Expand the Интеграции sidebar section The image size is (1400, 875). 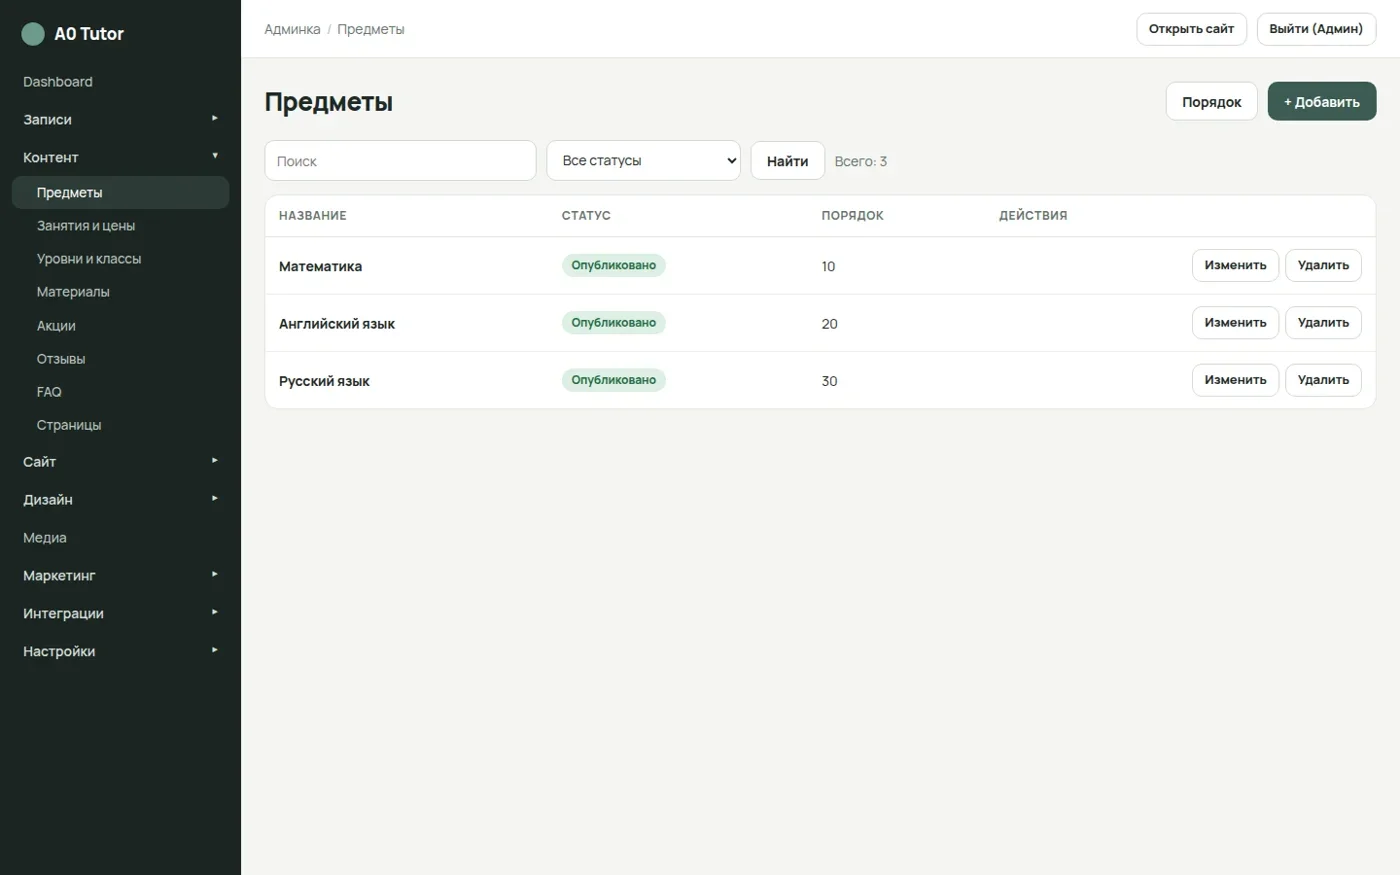click(x=120, y=614)
